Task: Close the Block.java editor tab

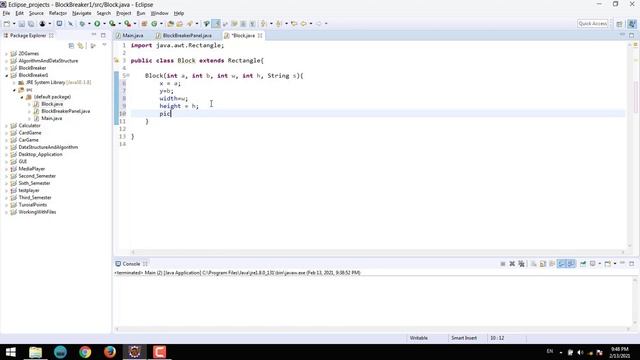Action: 260,36
